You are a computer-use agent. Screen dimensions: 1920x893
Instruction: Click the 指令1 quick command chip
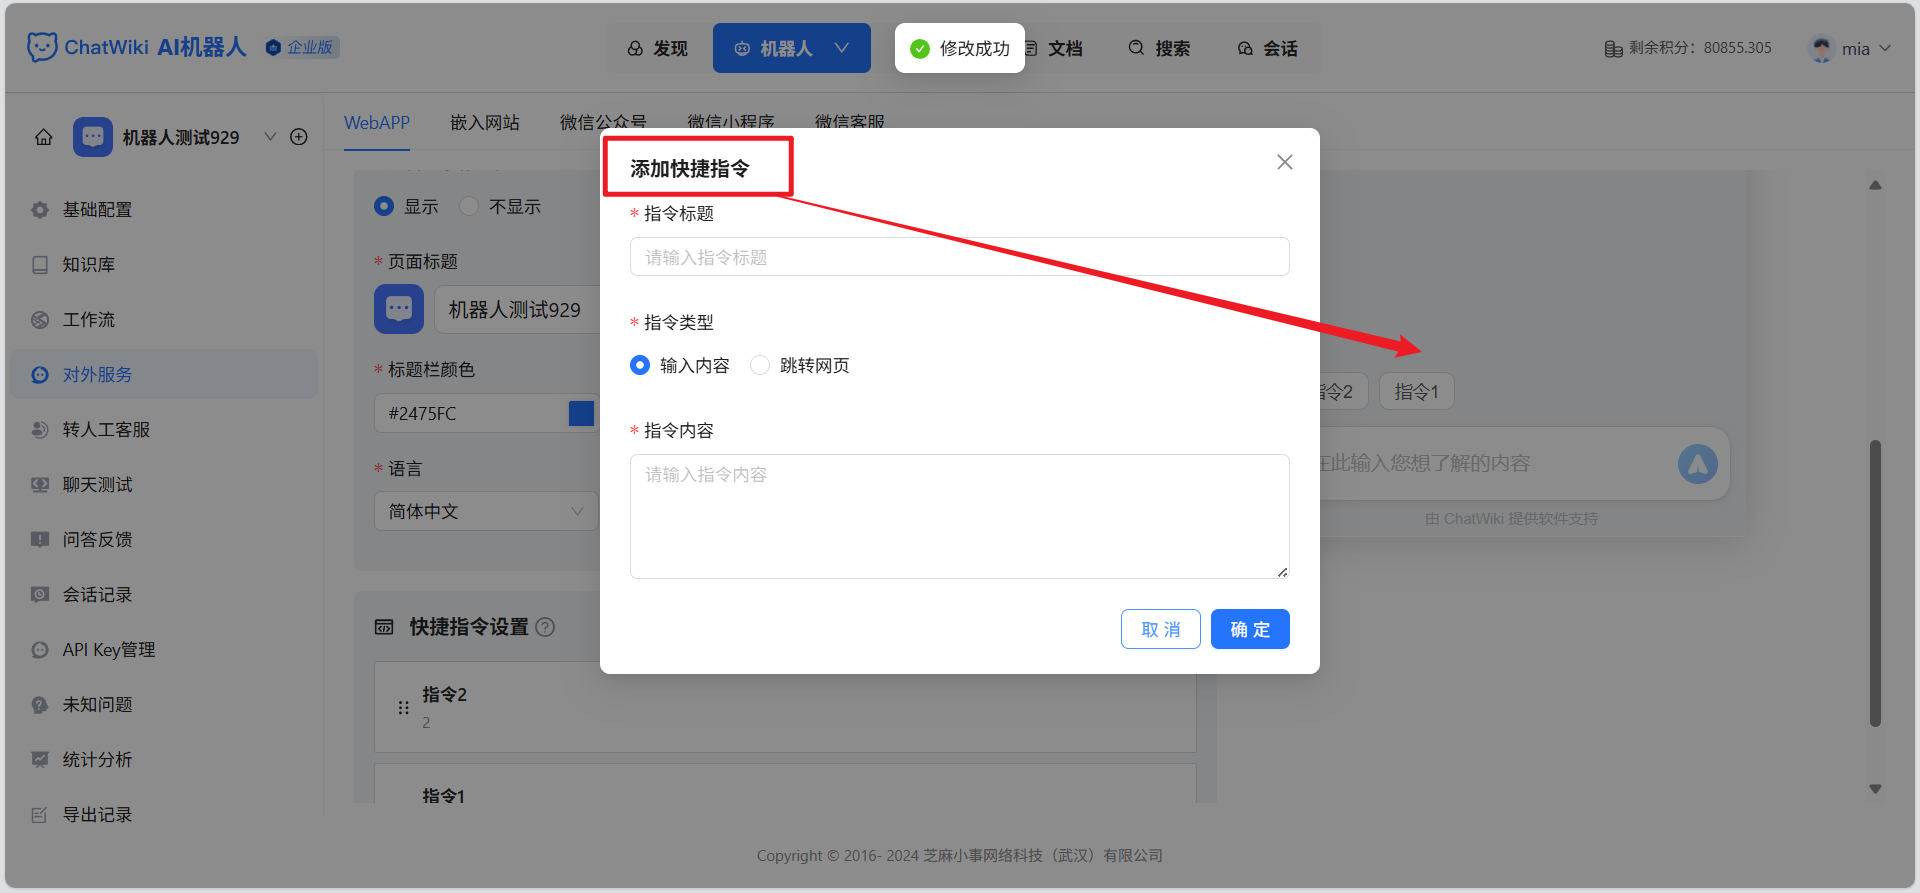point(1417,391)
